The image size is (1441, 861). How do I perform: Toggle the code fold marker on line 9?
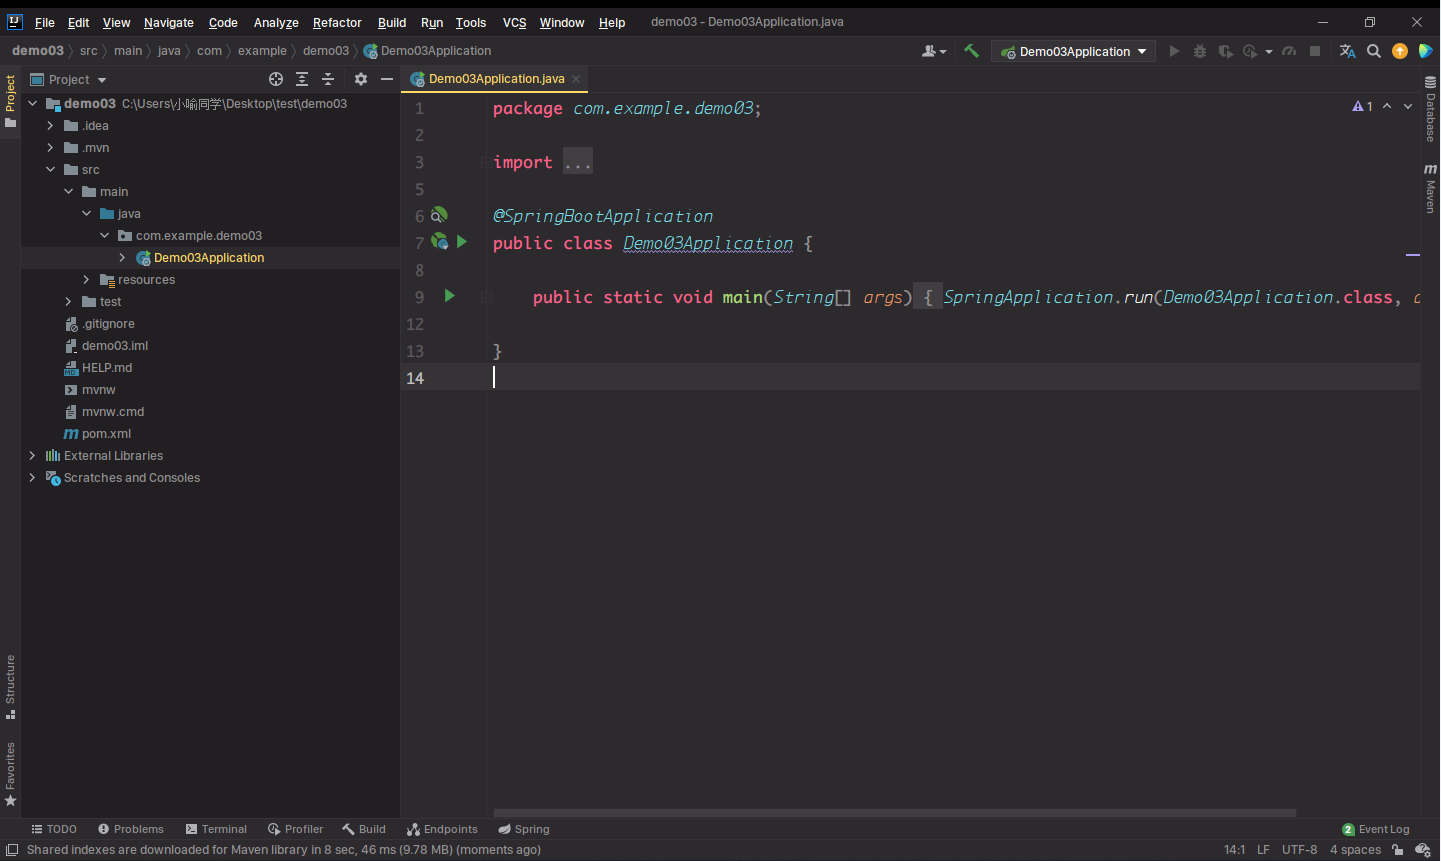coord(486,297)
